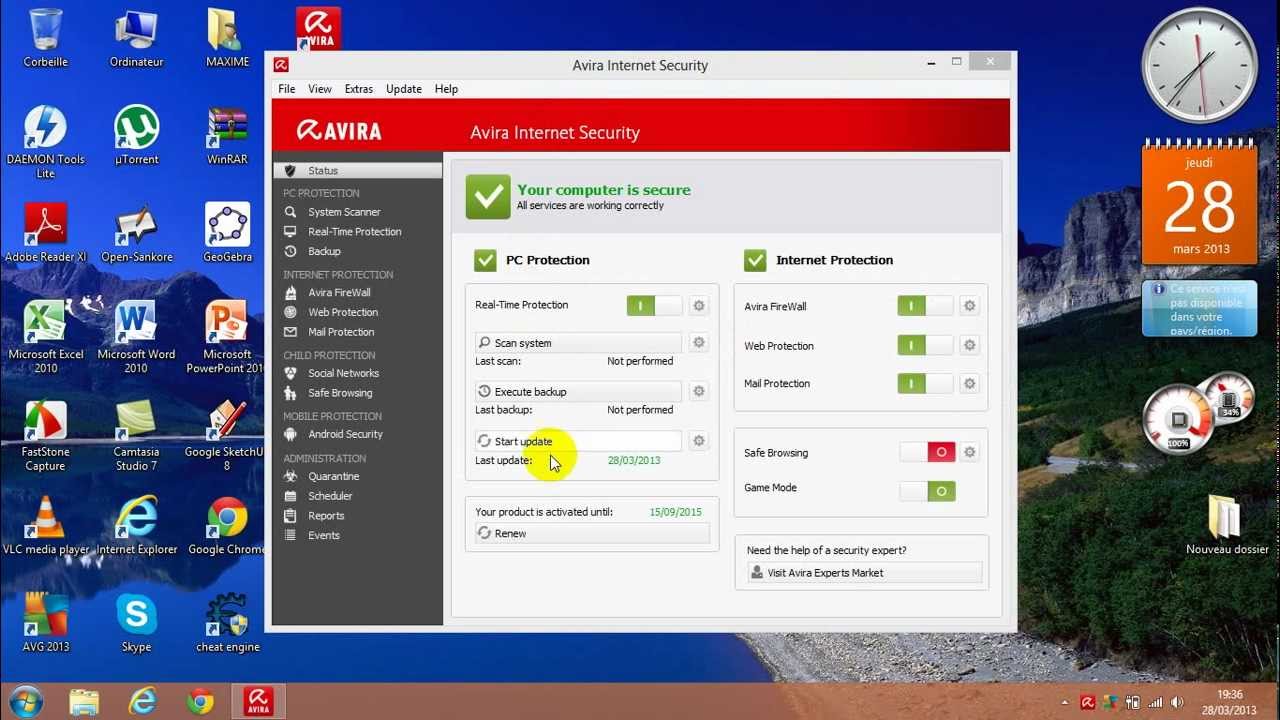The height and width of the screenshot is (720, 1280).
Task: Open Web Protection settings gear
Action: [969, 345]
